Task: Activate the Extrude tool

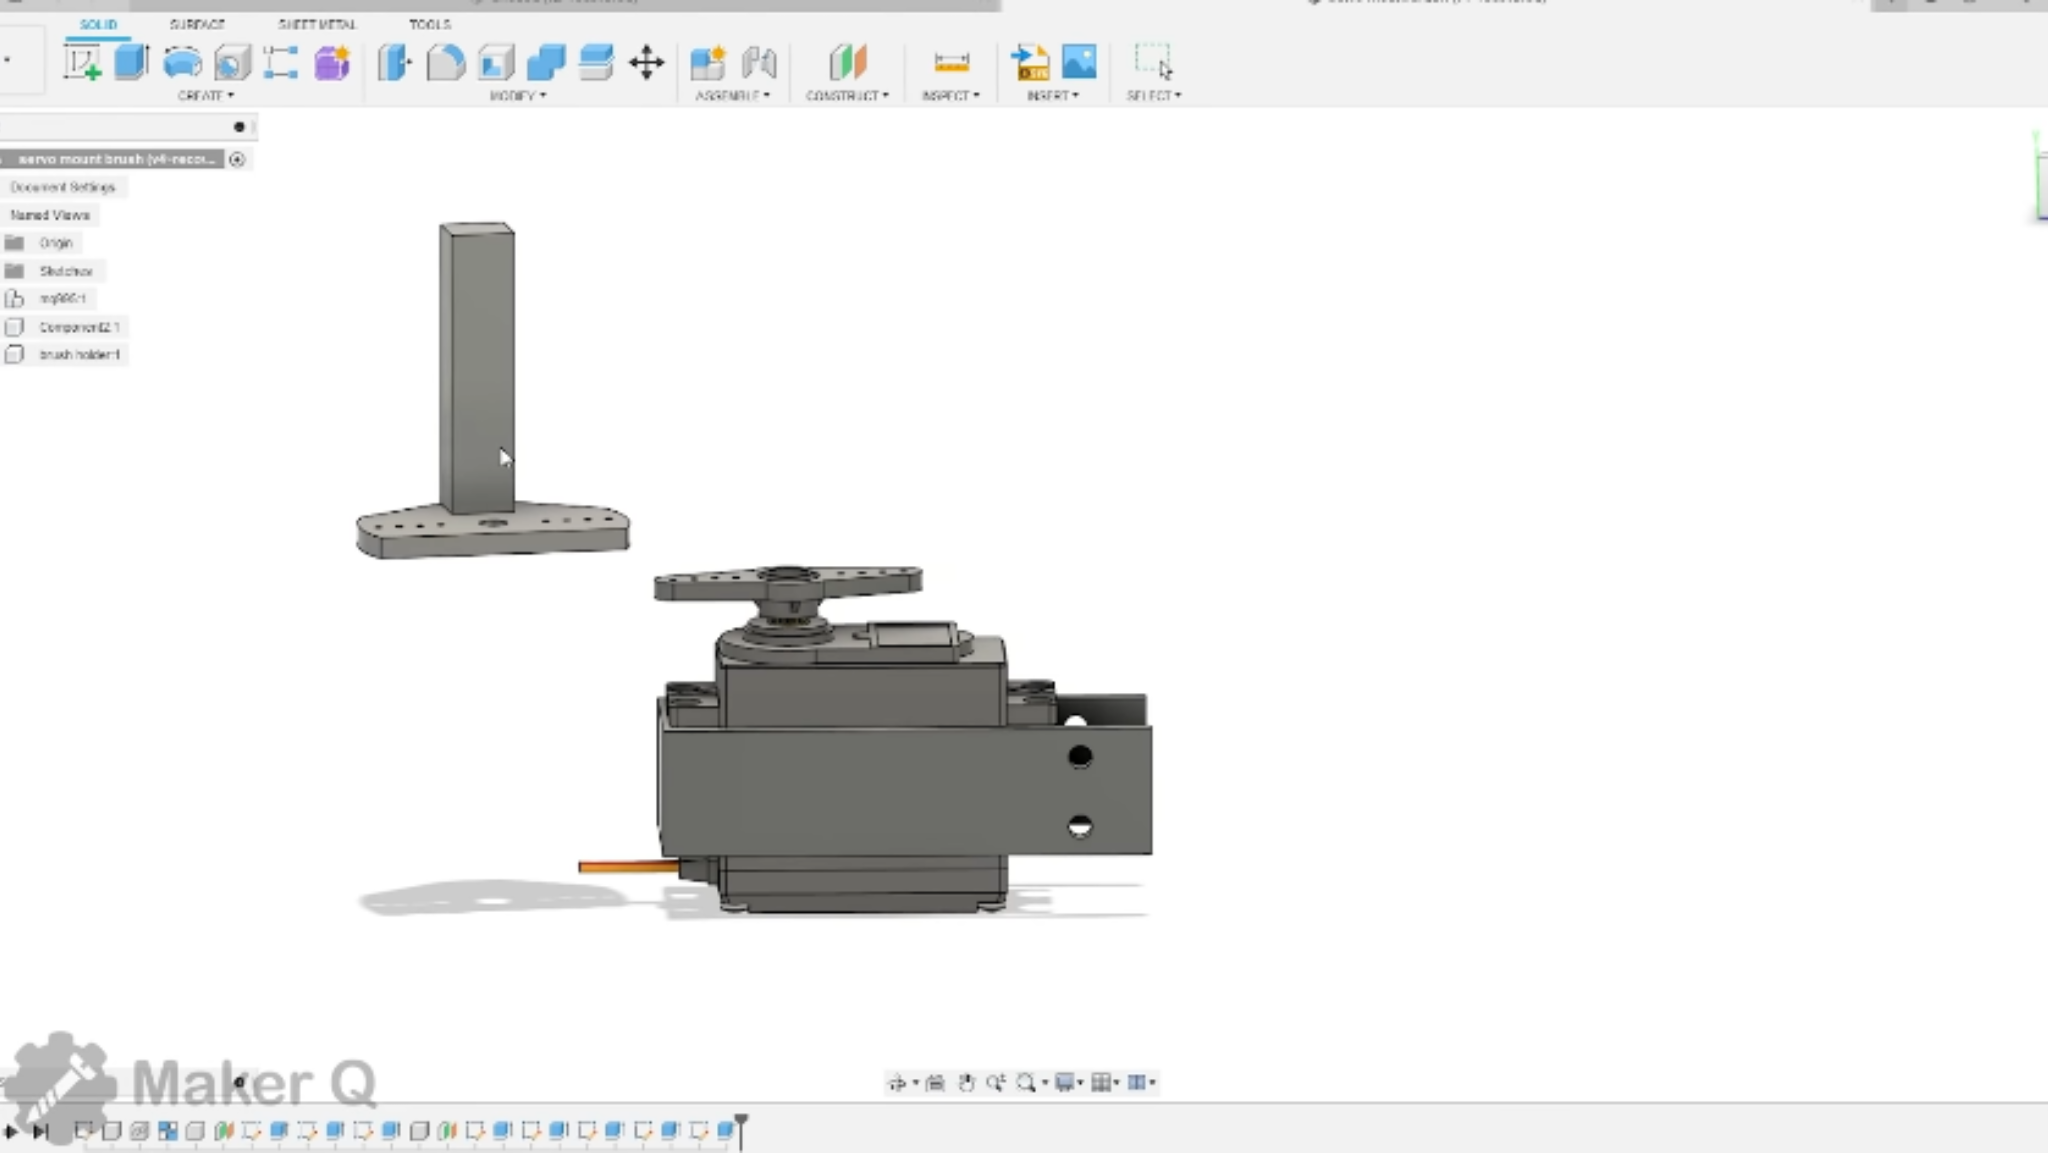Action: [x=131, y=62]
